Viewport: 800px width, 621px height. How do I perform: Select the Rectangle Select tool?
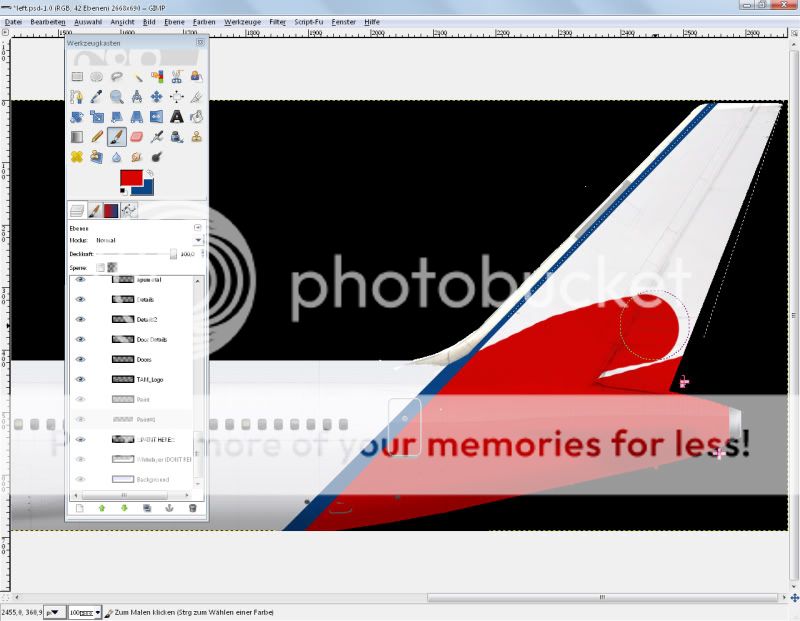77,77
